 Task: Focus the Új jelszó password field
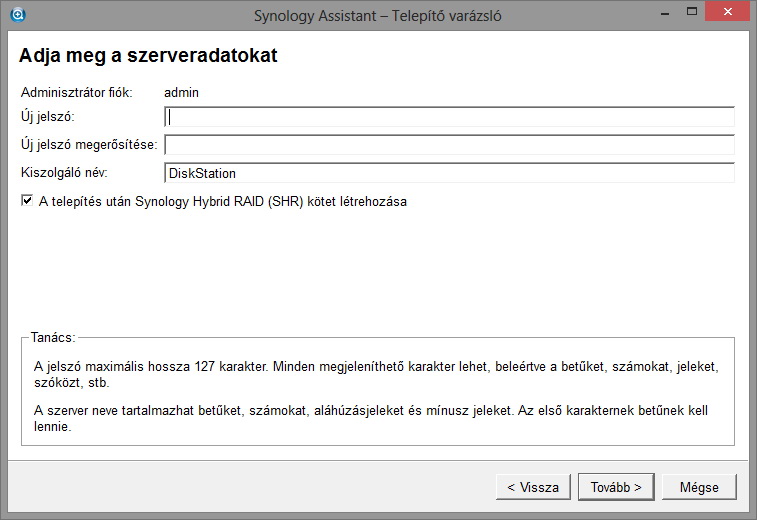449,117
